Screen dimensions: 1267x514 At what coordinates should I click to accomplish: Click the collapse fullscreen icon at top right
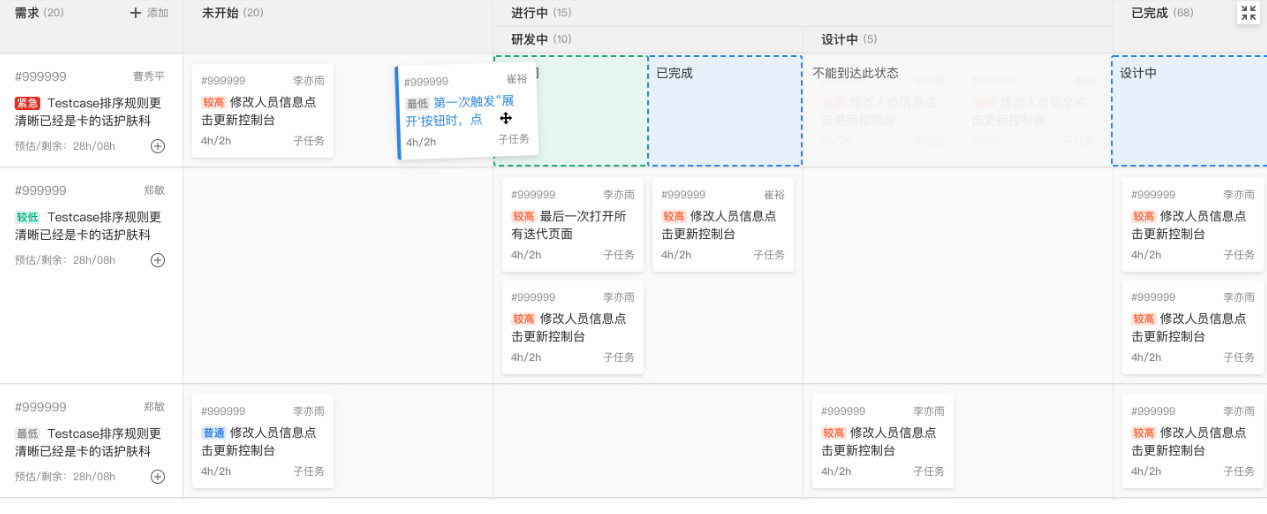tap(1248, 13)
